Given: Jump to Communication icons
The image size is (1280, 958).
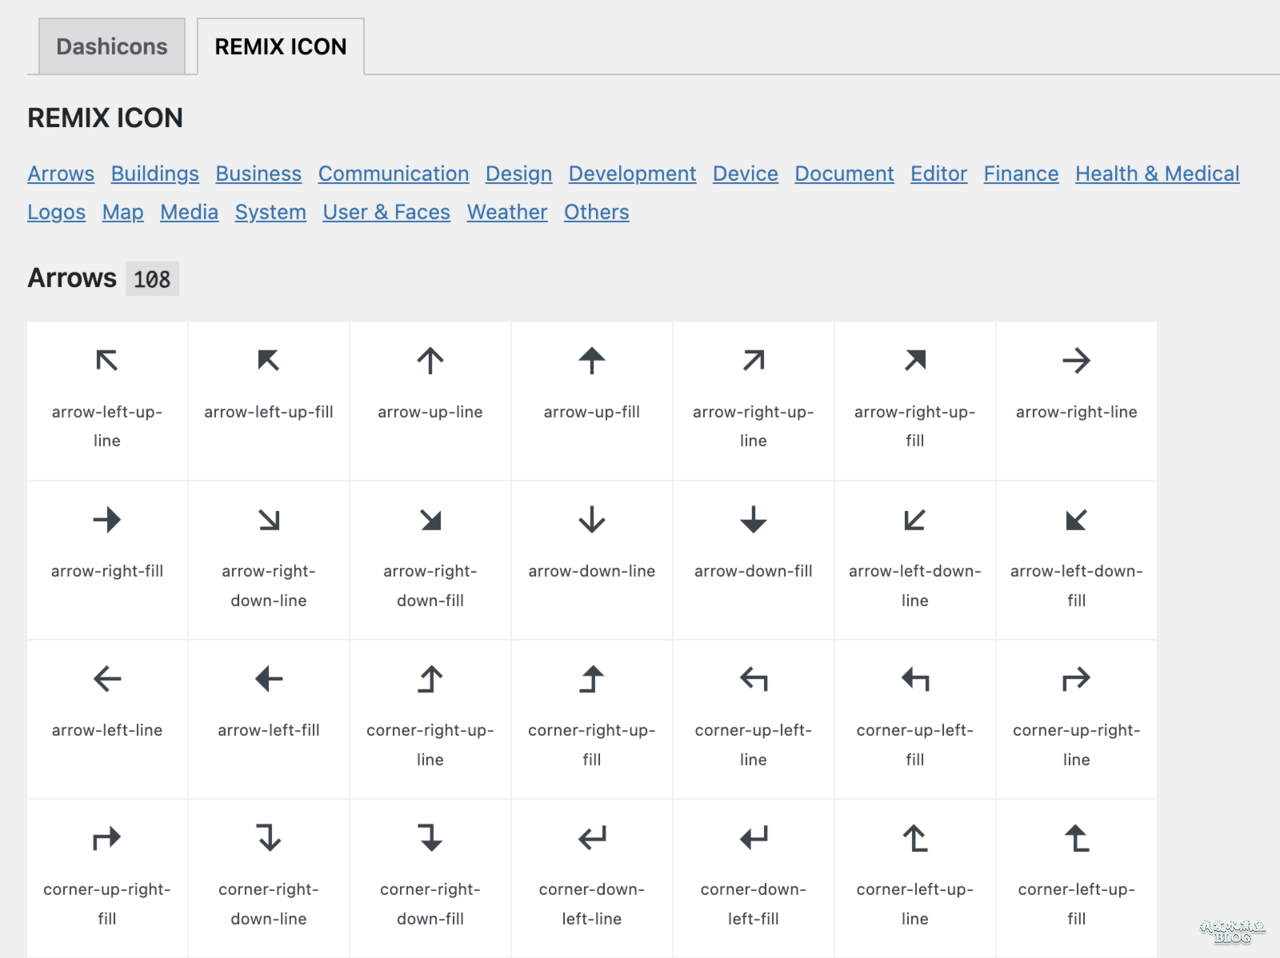Looking at the screenshot, I should (393, 174).
